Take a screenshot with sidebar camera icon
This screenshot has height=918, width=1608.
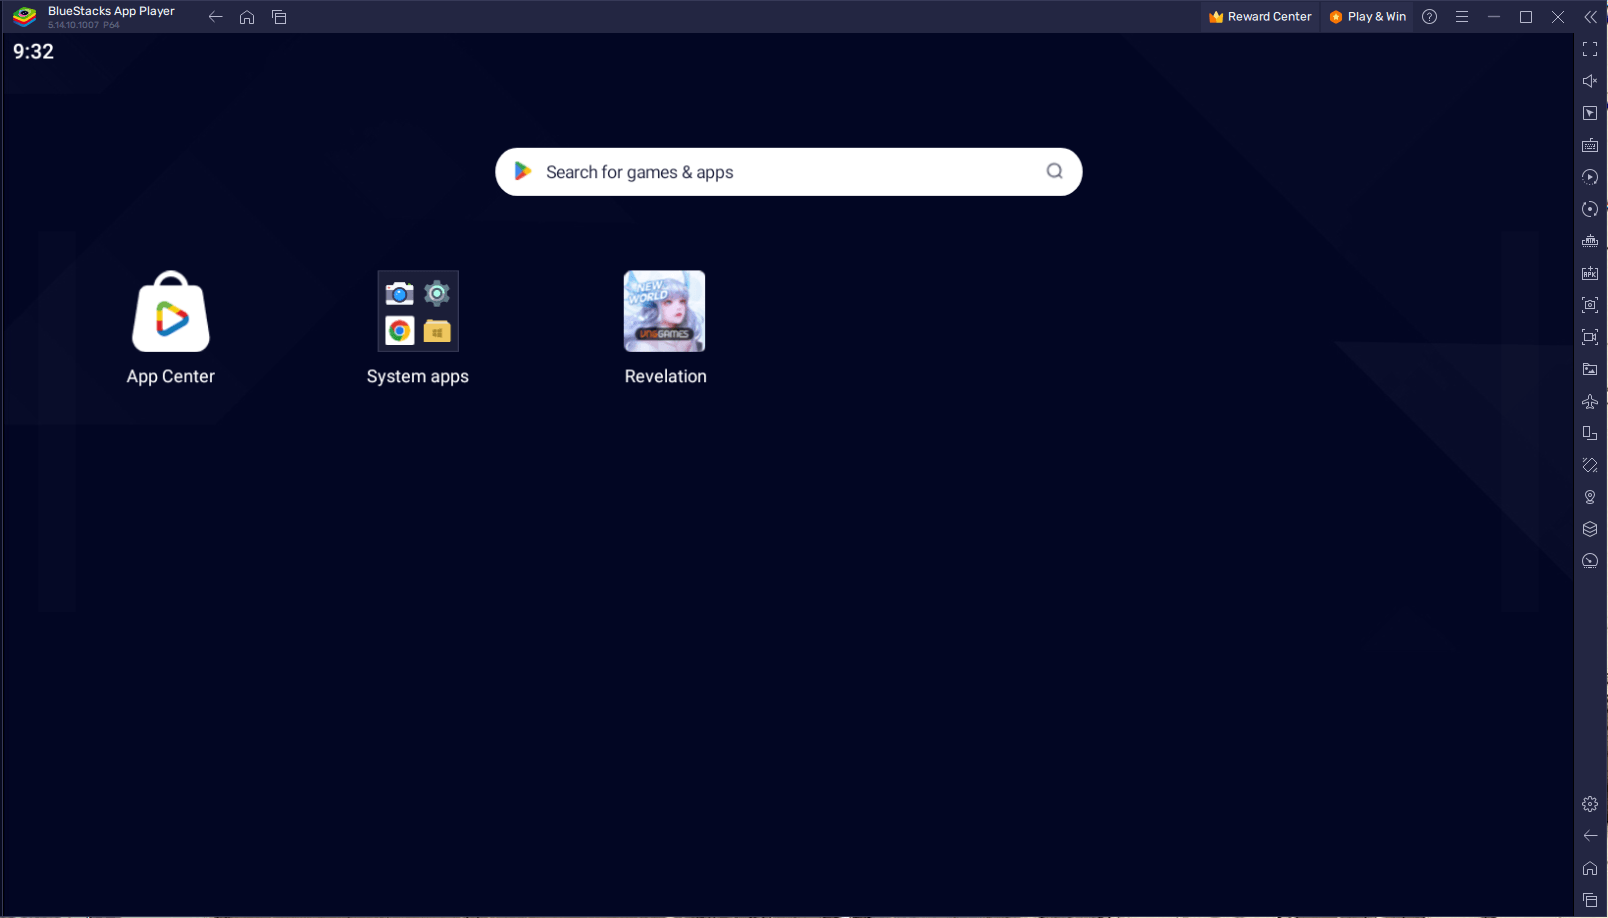[x=1590, y=305]
